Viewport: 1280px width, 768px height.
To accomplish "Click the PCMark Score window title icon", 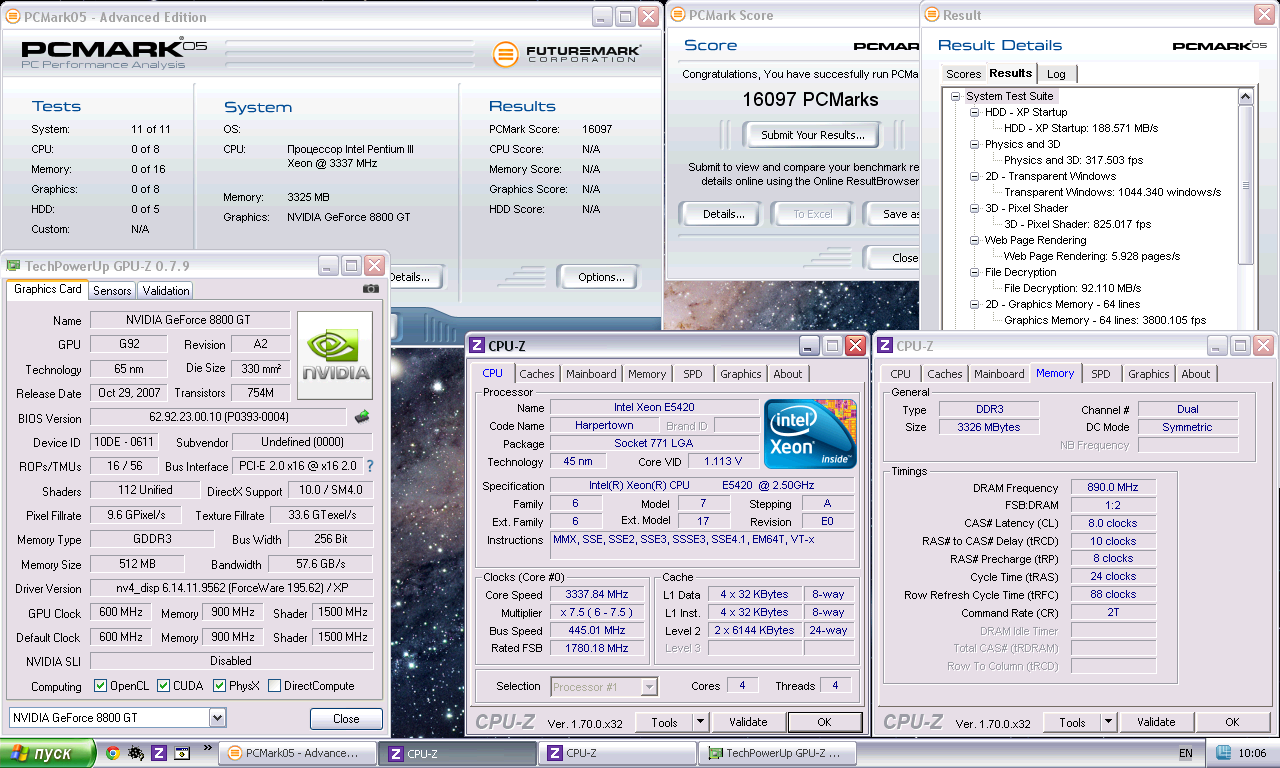I will (677, 15).
